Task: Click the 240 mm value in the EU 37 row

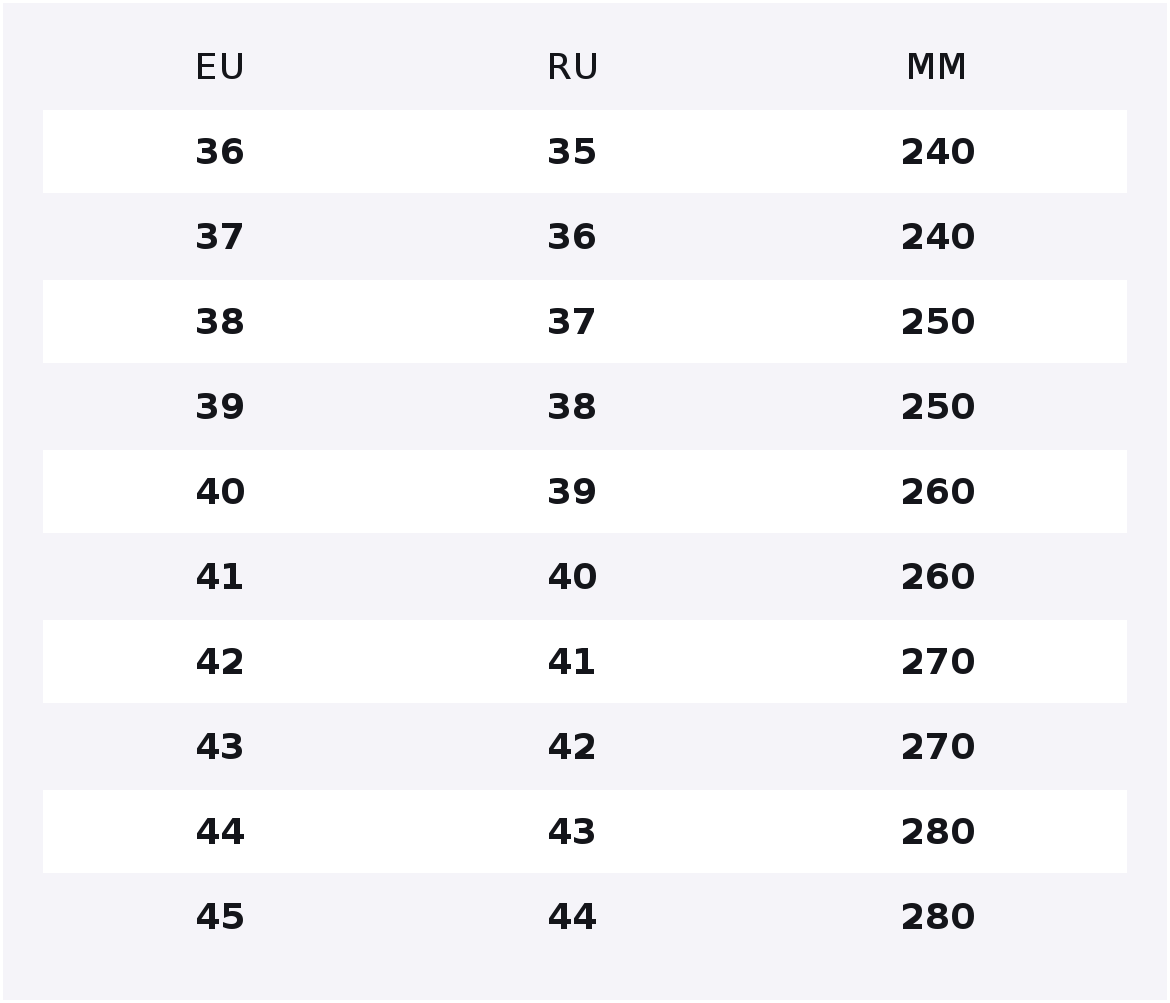Action: pyautogui.click(x=938, y=237)
